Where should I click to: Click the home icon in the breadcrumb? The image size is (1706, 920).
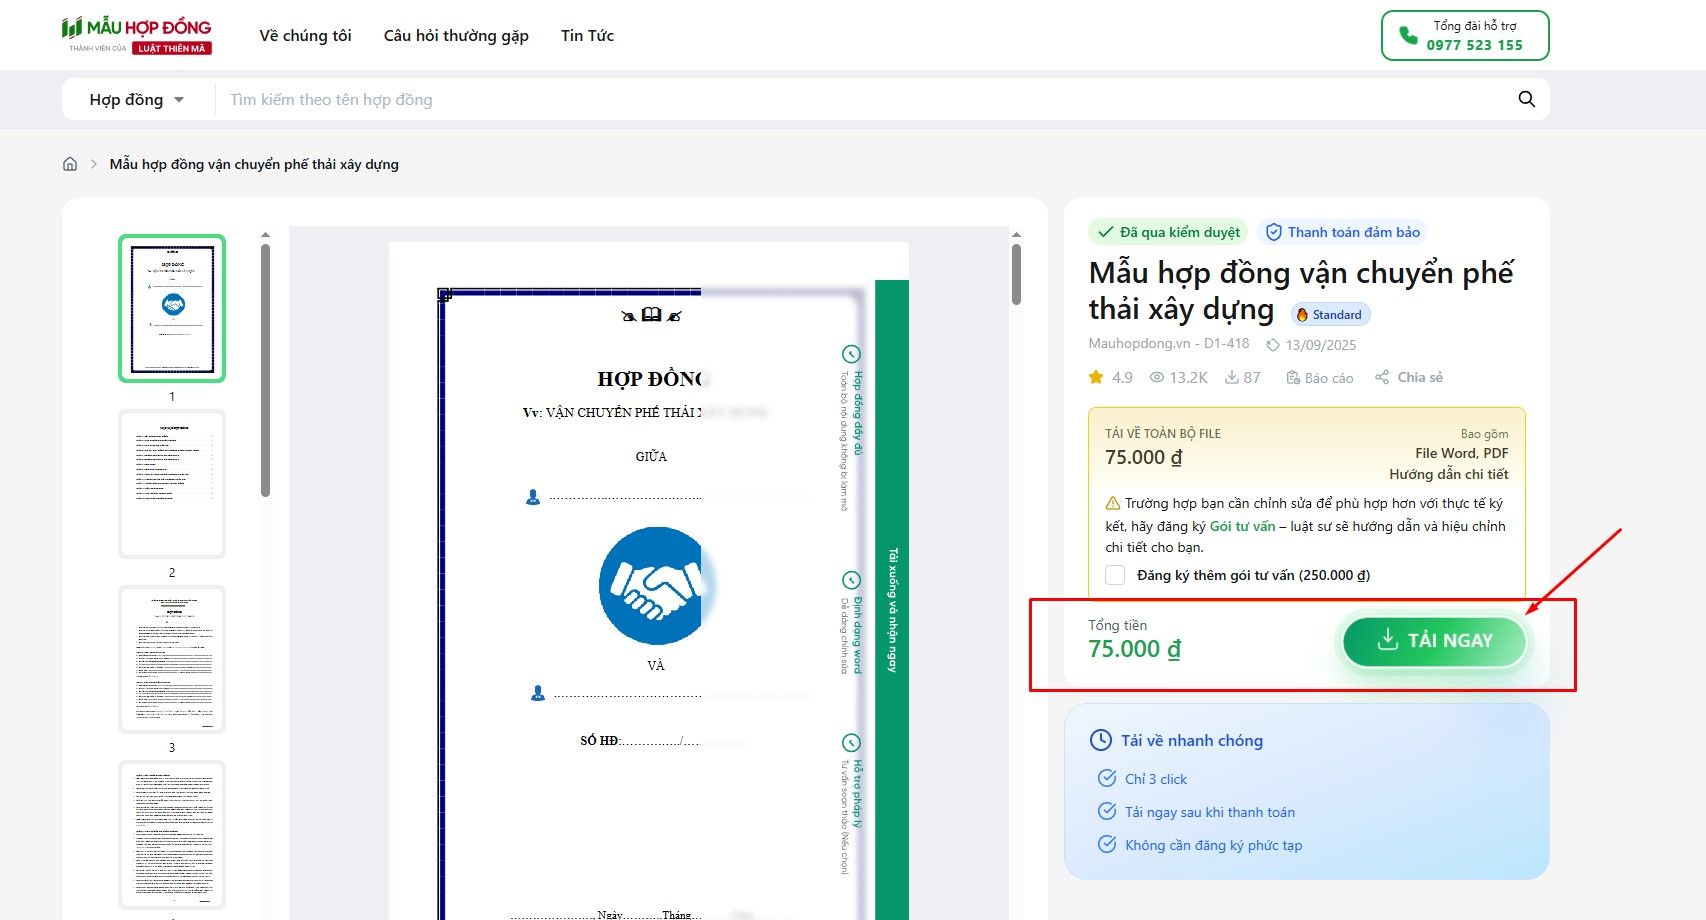tap(70, 163)
